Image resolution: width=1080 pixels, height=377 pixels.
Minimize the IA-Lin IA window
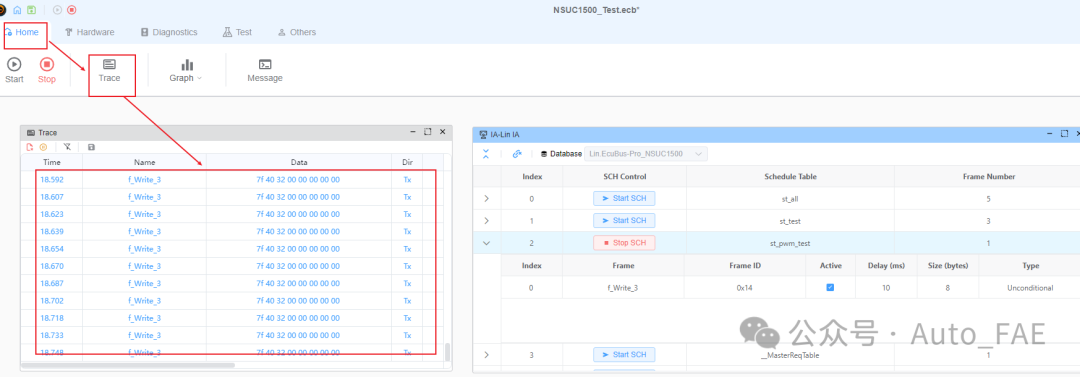(x=1049, y=133)
